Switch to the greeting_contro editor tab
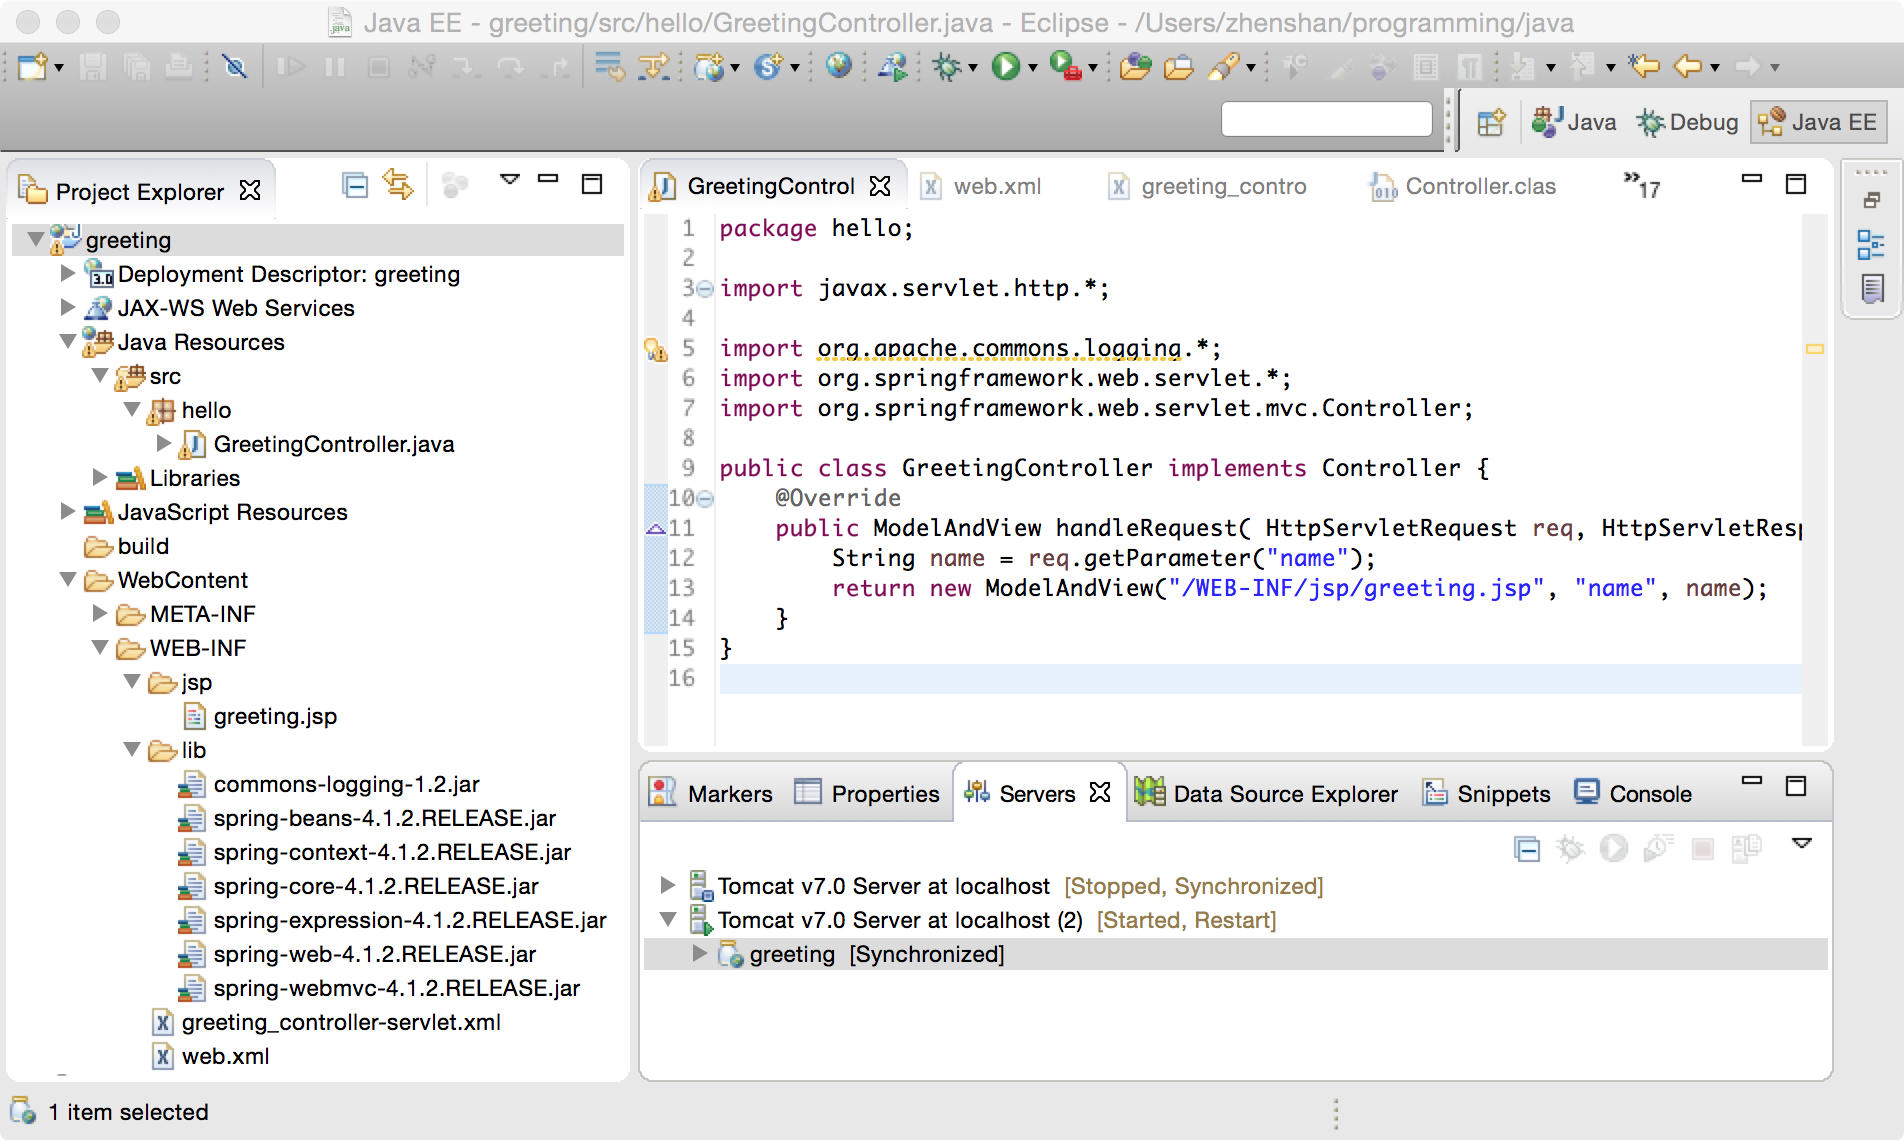 tap(1208, 186)
